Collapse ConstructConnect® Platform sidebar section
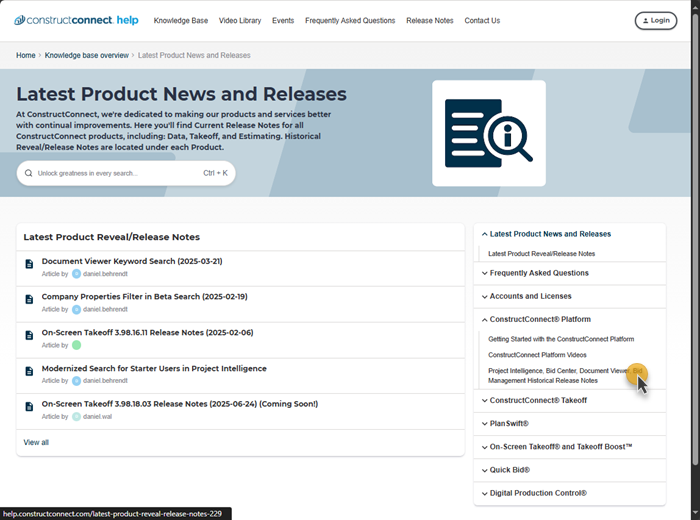 click(484, 320)
